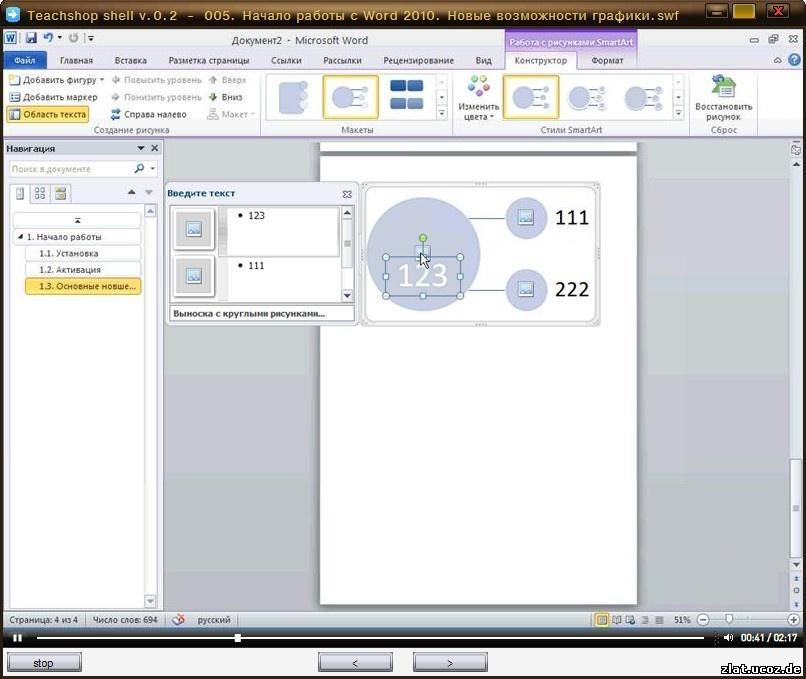The width and height of the screenshot is (806, 679).
Task: Click the zoom in plus button
Action: point(793,620)
